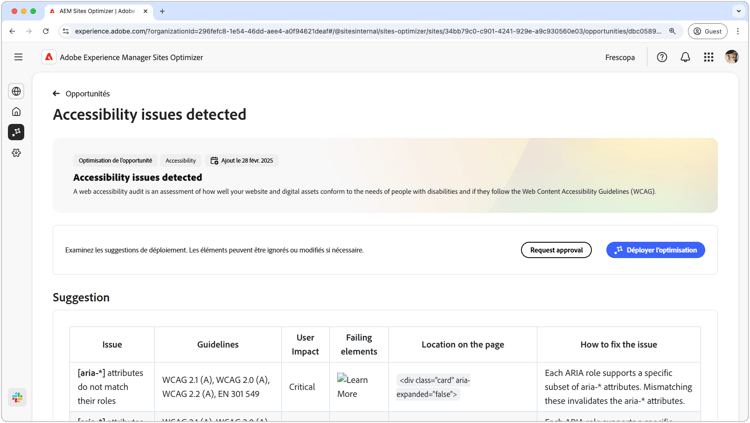Viewport: 750px width, 423px height.
Task: Click the Optimisation de l'opportunité tag
Action: [115, 161]
